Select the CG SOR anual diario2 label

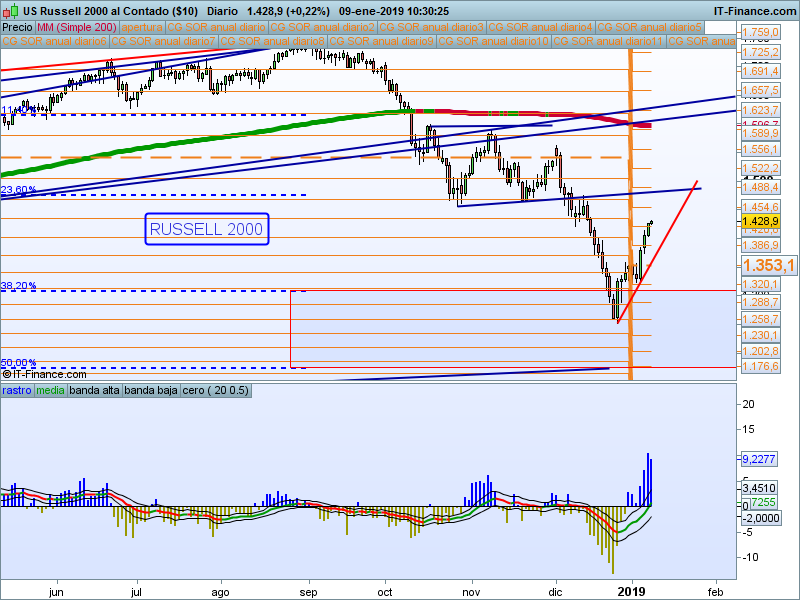(x=322, y=27)
